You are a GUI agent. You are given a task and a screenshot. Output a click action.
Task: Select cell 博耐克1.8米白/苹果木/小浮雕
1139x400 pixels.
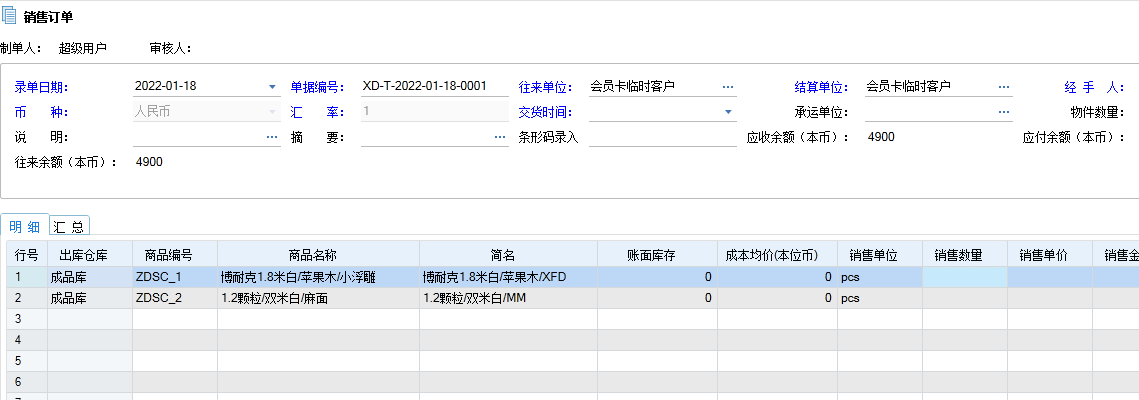[x=318, y=277]
